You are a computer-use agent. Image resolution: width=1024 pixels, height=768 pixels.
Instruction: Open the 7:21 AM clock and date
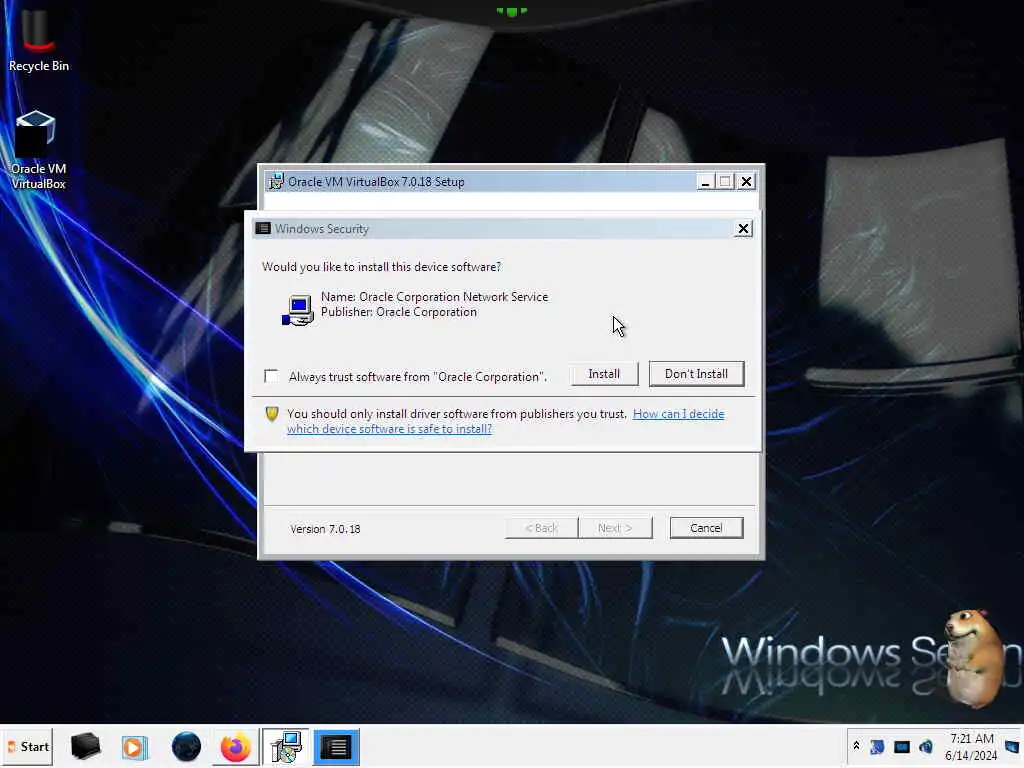pyautogui.click(x=972, y=747)
